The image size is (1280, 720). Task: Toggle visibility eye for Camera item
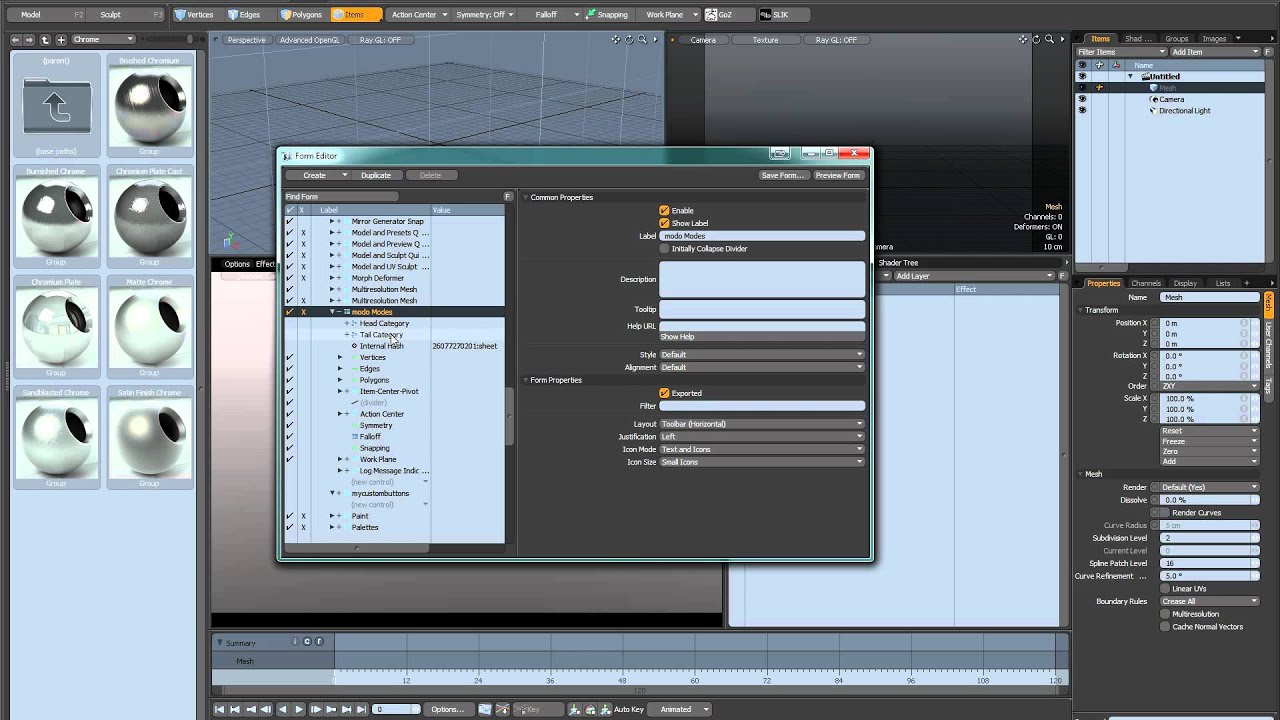click(x=1082, y=99)
